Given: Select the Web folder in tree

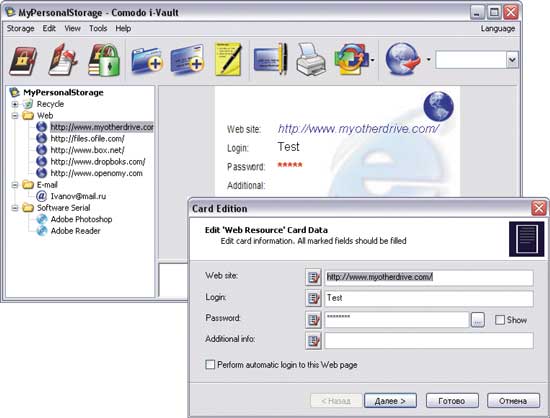Looking at the screenshot, I should tap(45, 116).
